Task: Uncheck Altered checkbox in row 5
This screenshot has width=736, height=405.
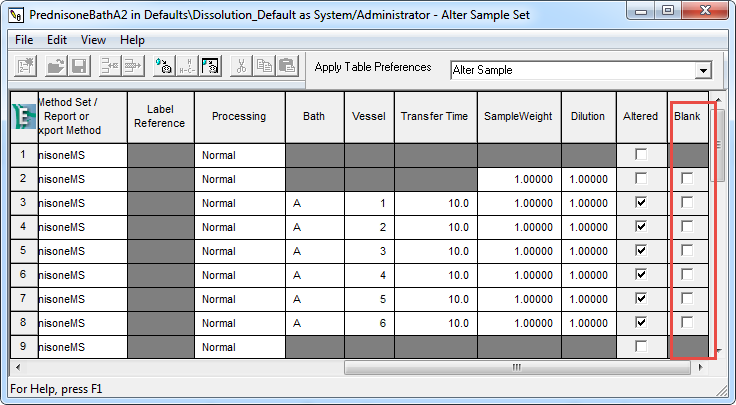Action: pyautogui.click(x=641, y=250)
